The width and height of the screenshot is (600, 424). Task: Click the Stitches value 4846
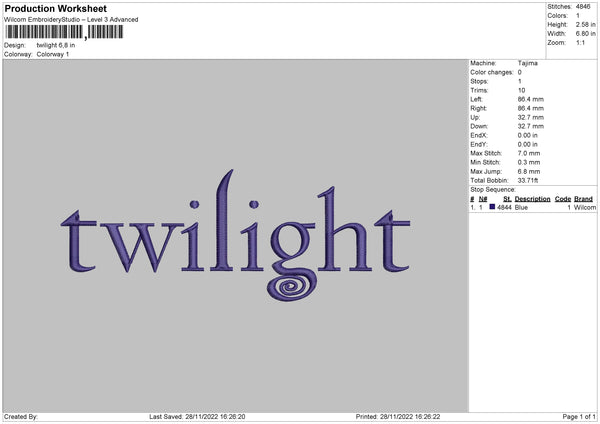point(583,7)
